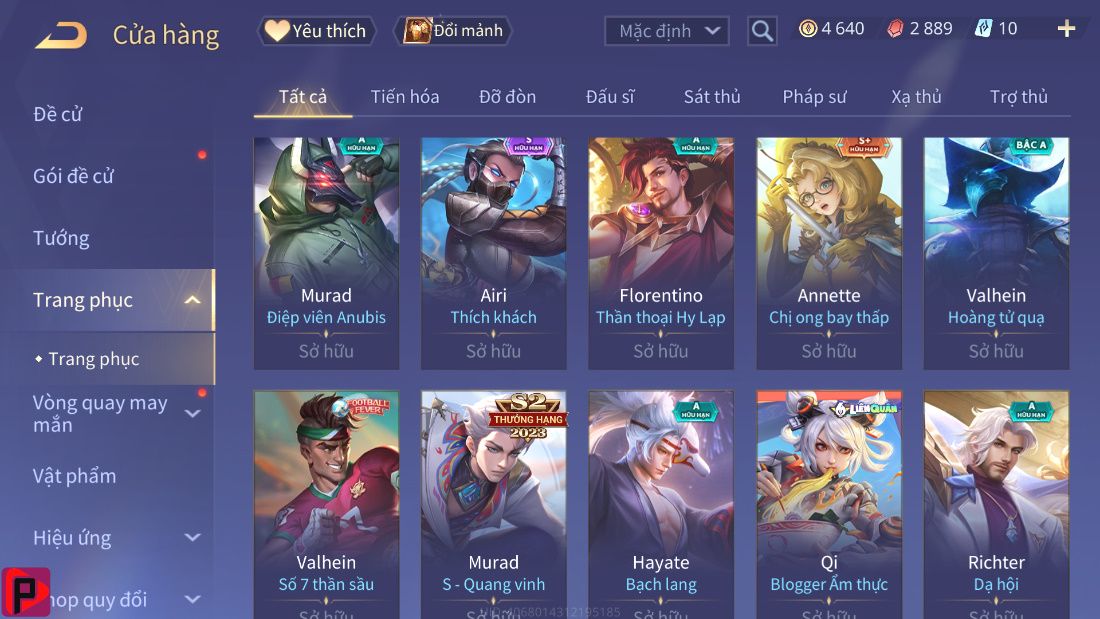The width and height of the screenshot is (1100, 619).
Task: Open the Mặc định sort dropdown
Action: click(x=666, y=31)
